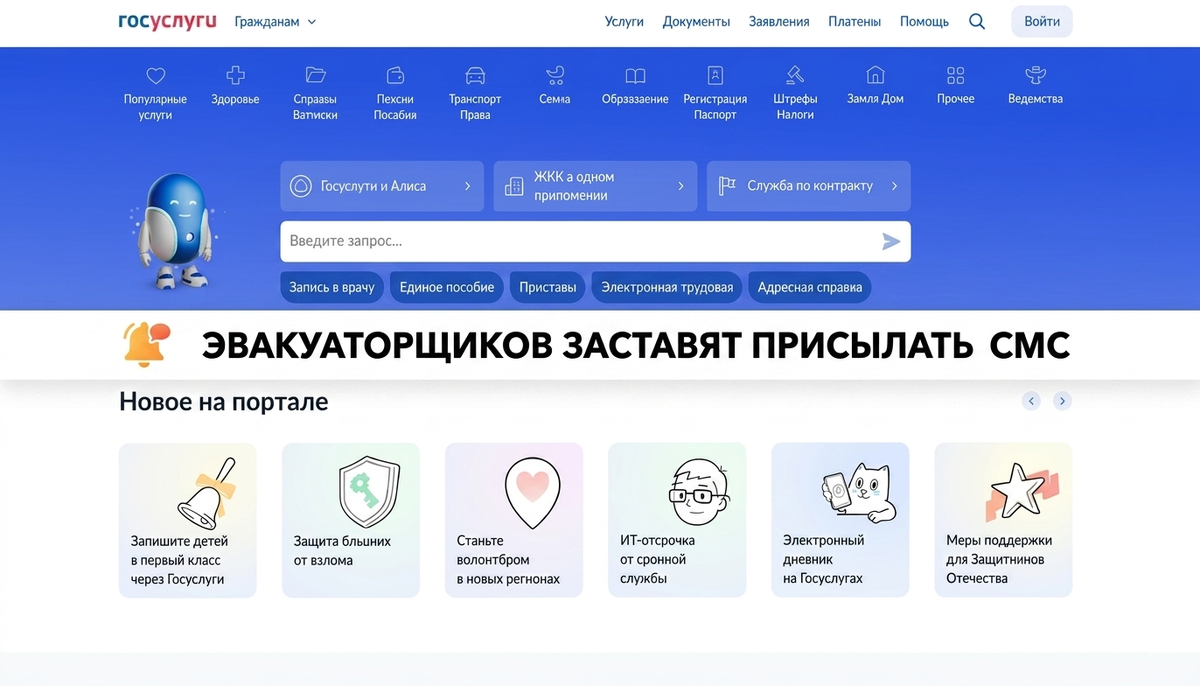Open the Документы menu item
This screenshot has width=1200, height=686.
pos(696,21)
